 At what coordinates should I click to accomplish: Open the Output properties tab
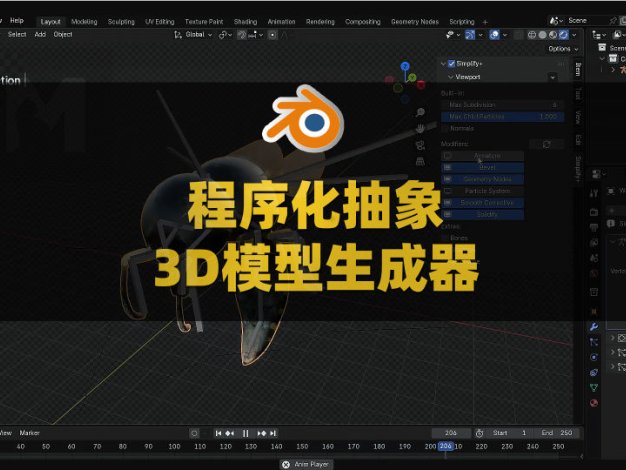pos(594,227)
